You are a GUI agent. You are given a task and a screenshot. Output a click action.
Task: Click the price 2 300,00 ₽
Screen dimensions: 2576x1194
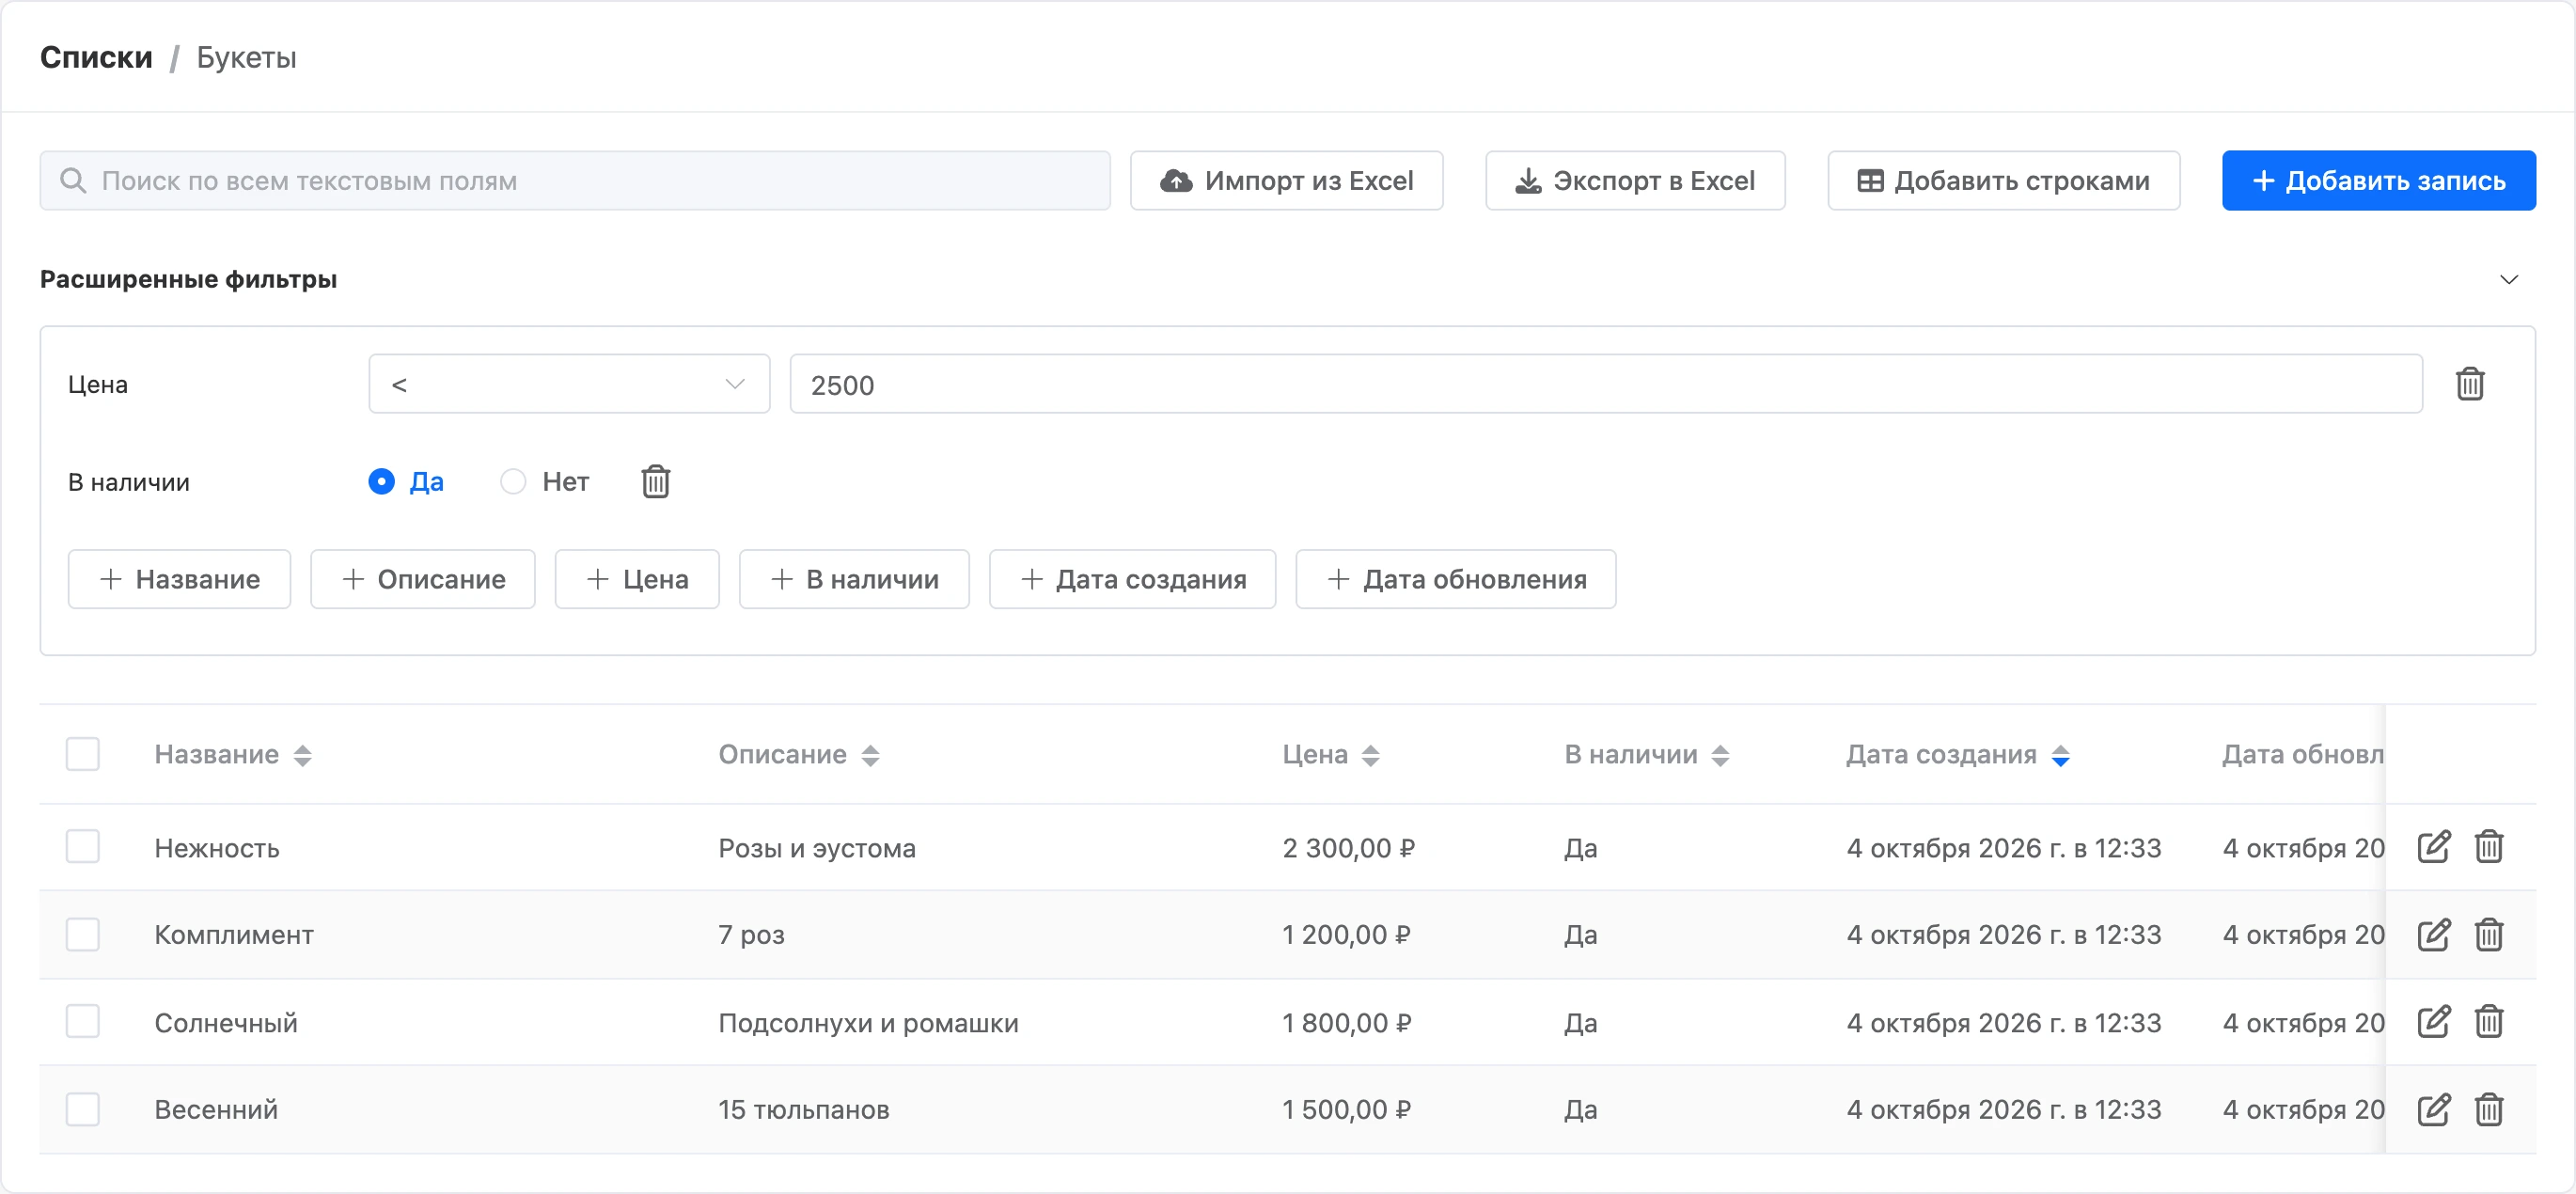1348,848
